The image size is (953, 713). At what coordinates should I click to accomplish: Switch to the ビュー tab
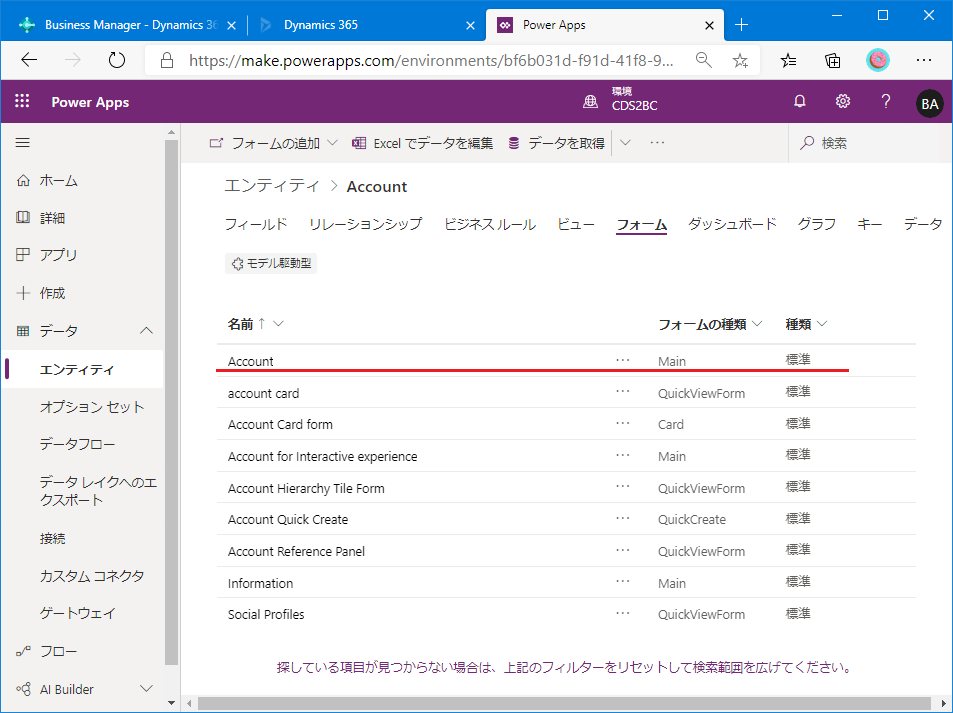576,224
